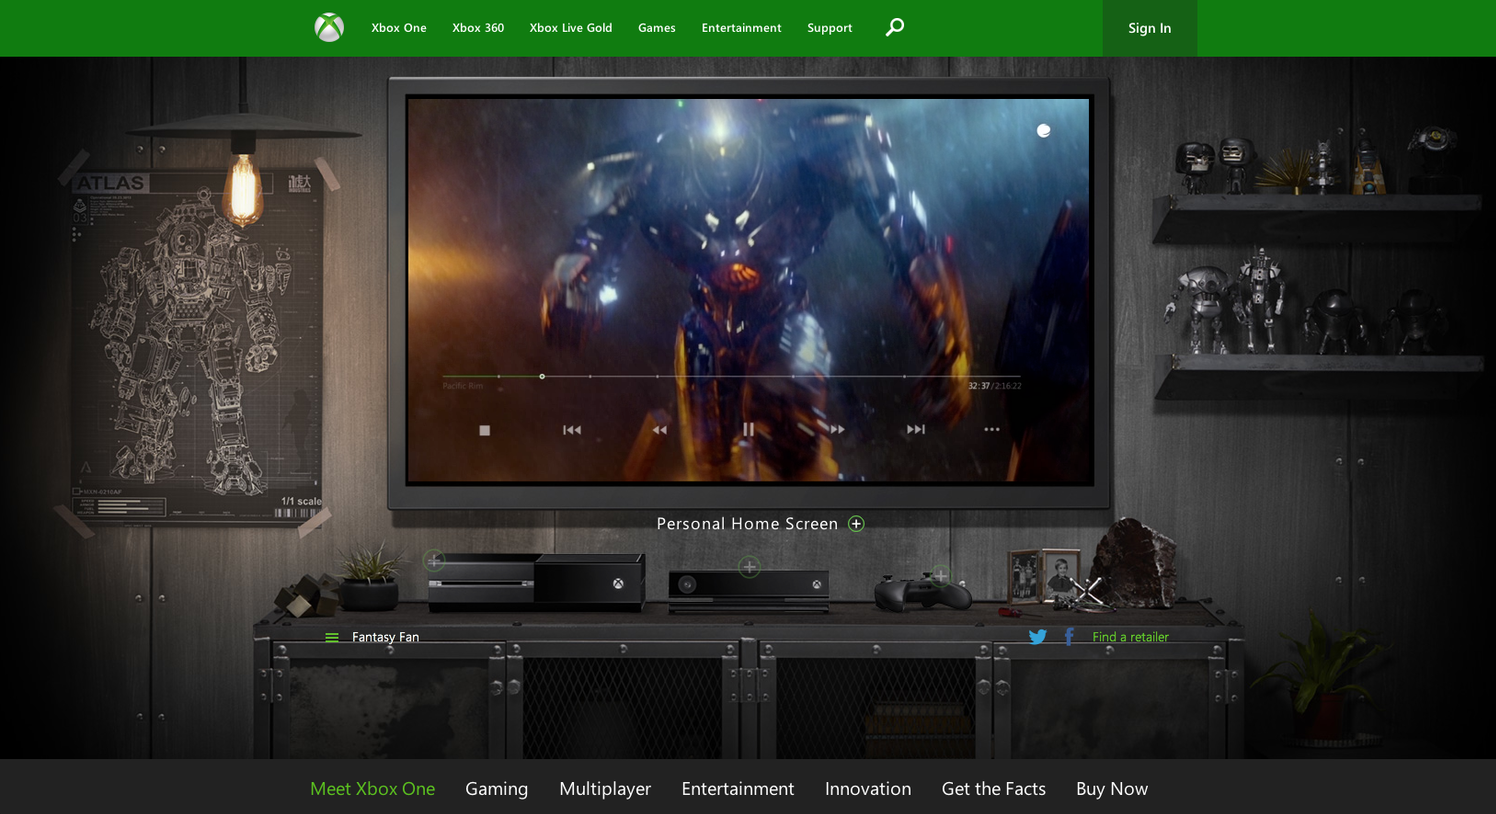Switch to the Gaming tab
The width and height of the screenshot is (1496, 814).
click(497, 789)
